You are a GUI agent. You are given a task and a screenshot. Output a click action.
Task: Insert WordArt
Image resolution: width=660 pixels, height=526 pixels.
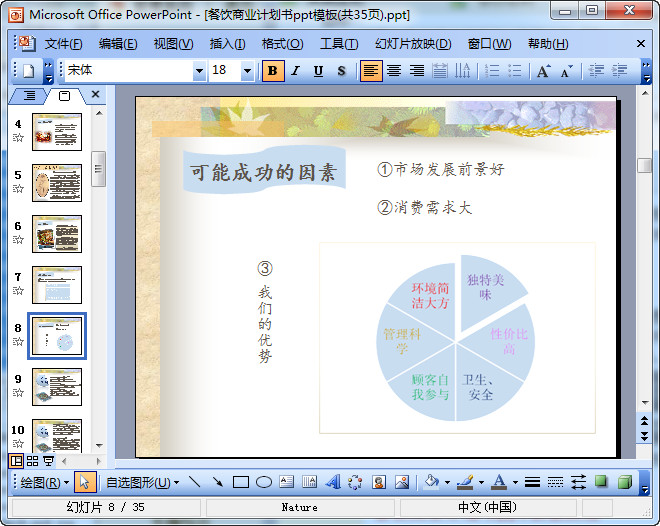[333, 482]
